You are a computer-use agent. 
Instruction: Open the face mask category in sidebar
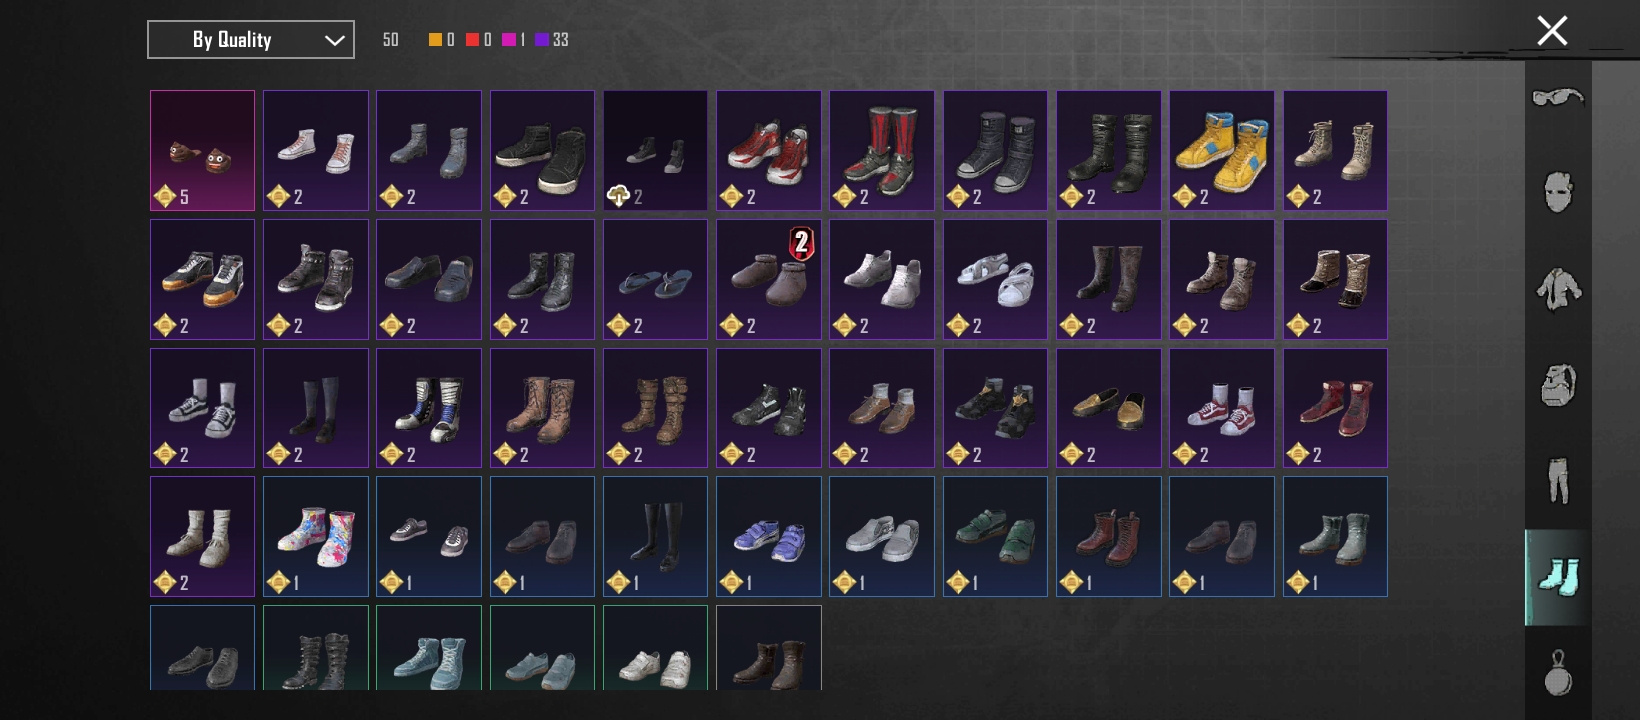[1558, 192]
